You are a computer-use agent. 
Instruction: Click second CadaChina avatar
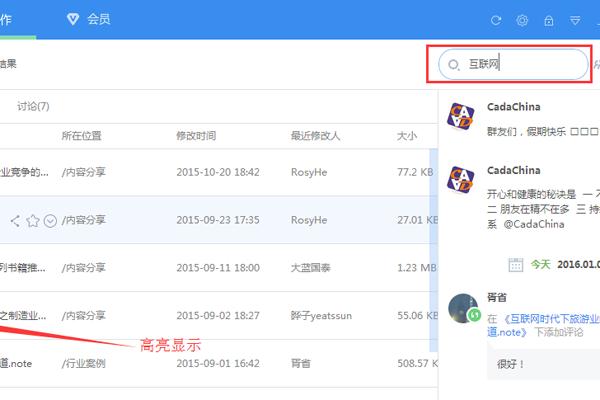[x=461, y=180]
